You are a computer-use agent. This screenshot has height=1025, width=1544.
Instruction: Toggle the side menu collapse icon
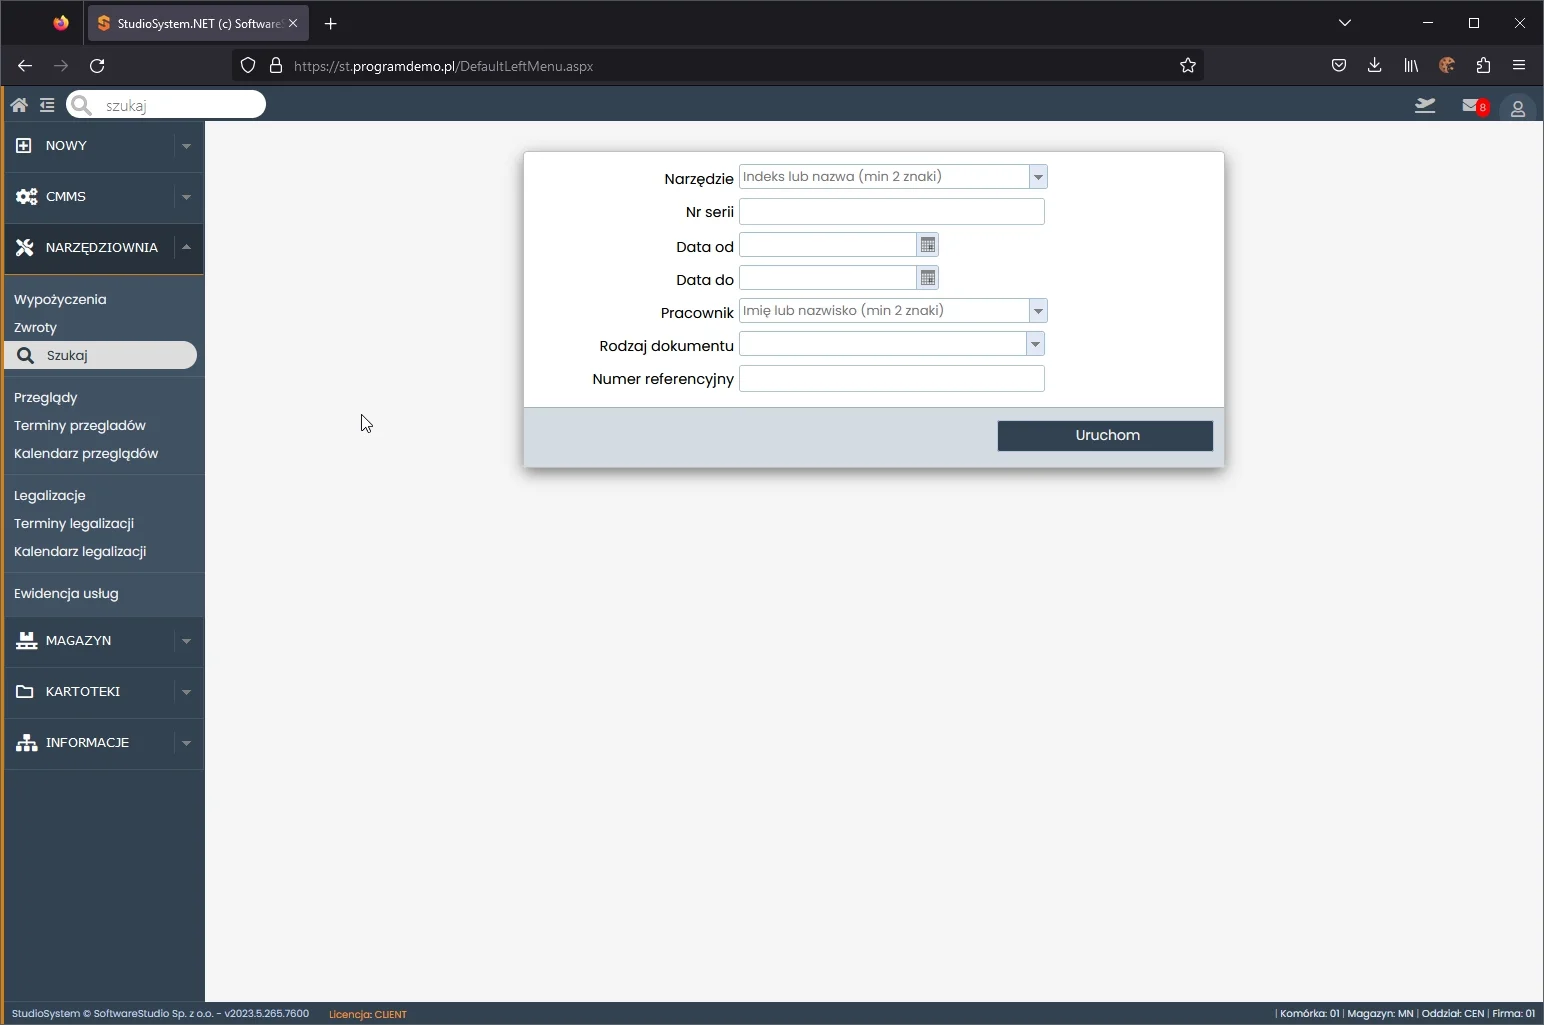tap(47, 105)
